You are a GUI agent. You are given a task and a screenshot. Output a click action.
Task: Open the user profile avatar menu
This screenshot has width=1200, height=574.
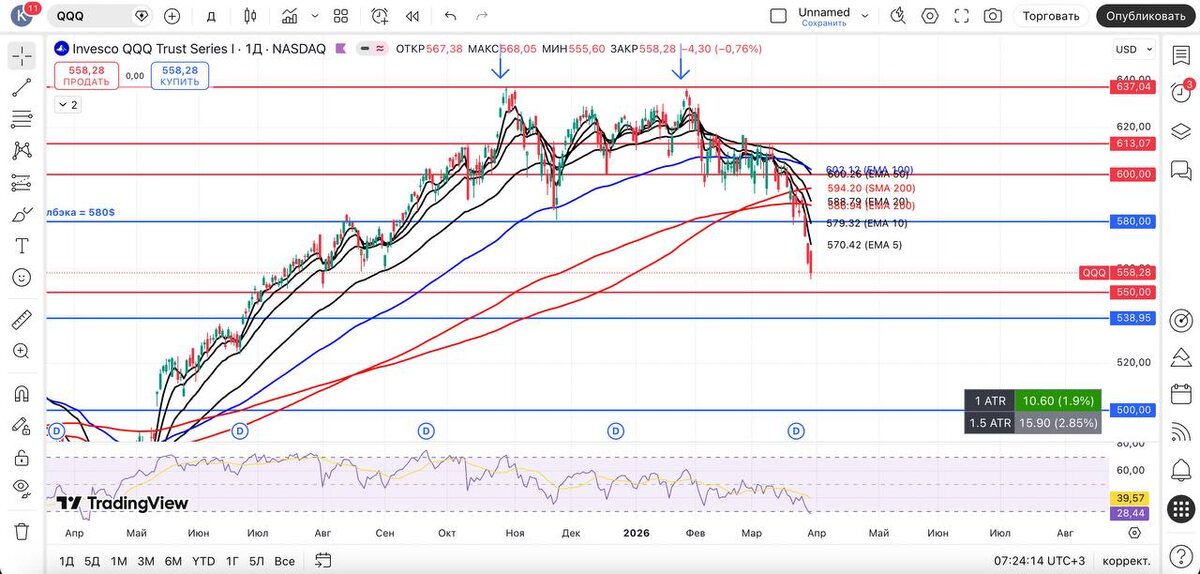pyautogui.click(x=22, y=16)
